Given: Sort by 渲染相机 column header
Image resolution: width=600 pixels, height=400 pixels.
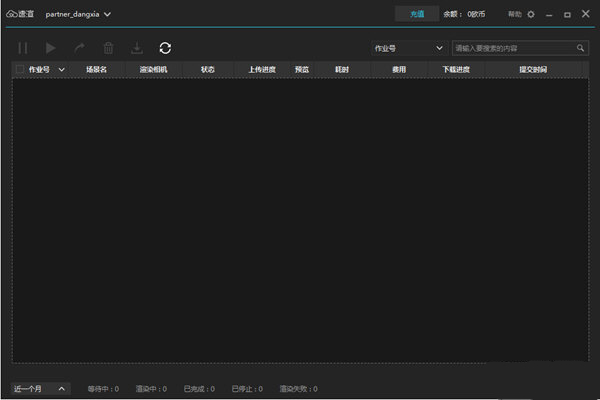Looking at the screenshot, I should (153, 69).
